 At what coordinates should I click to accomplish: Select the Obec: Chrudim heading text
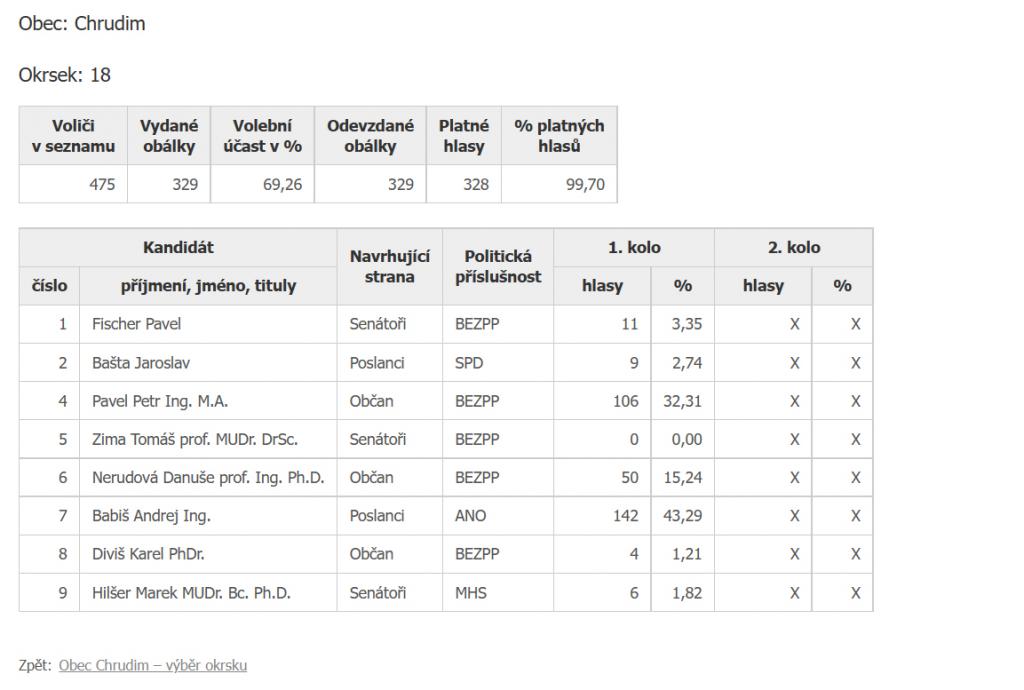point(82,24)
